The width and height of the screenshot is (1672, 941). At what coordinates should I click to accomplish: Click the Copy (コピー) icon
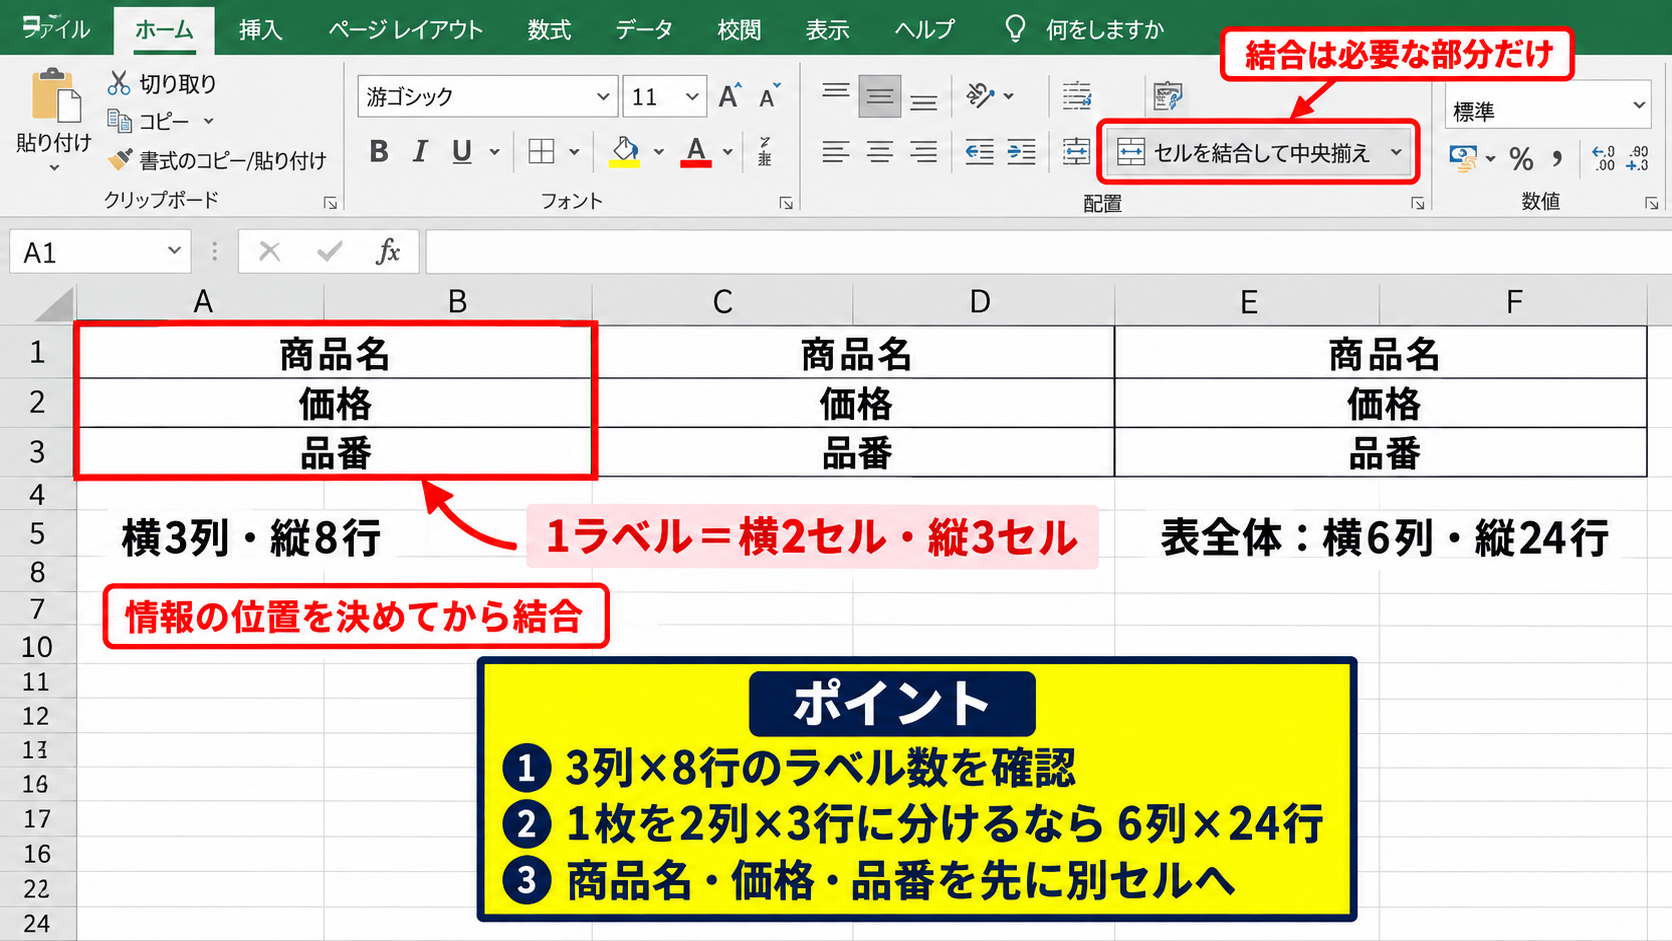click(x=119, y=121)
